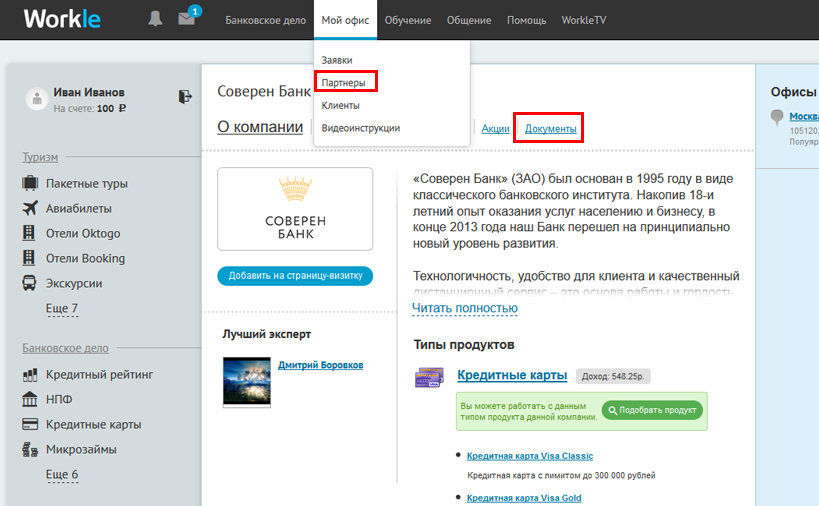Screen dimensions: 819x506
Task: Open the Кредитные карты product type link
Action: point(512,375)
